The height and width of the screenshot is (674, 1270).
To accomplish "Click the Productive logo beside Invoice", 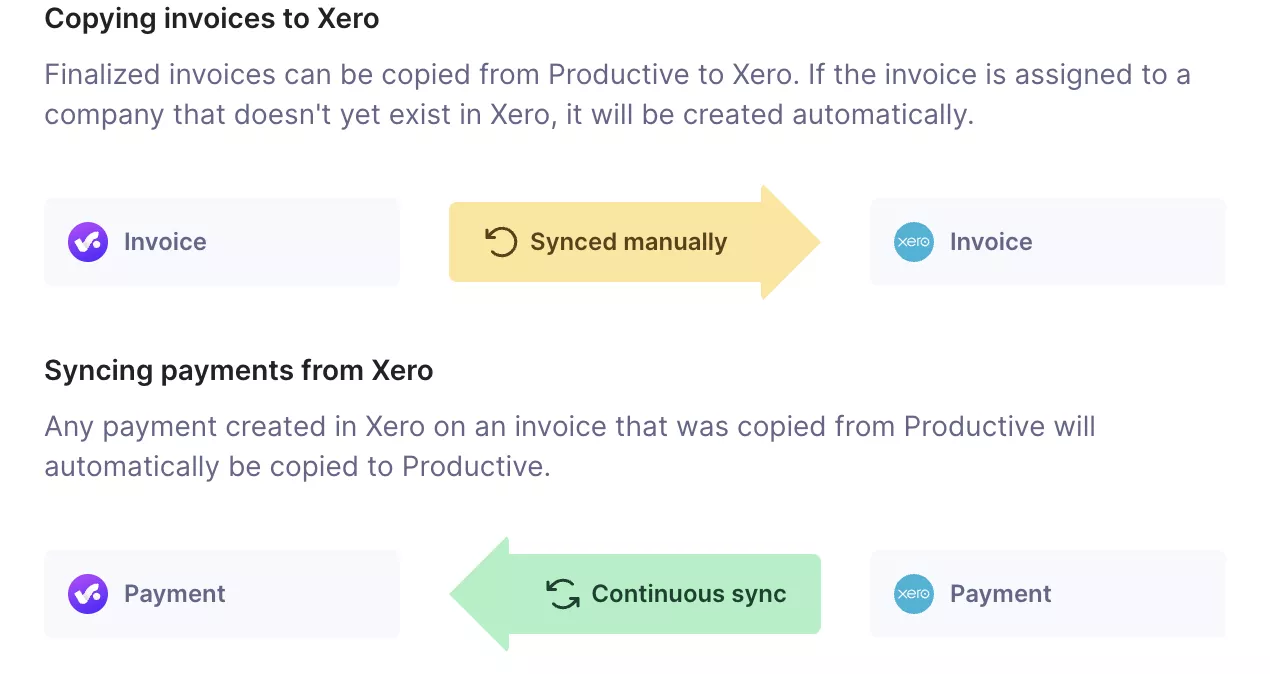I will tap(88, 242).
